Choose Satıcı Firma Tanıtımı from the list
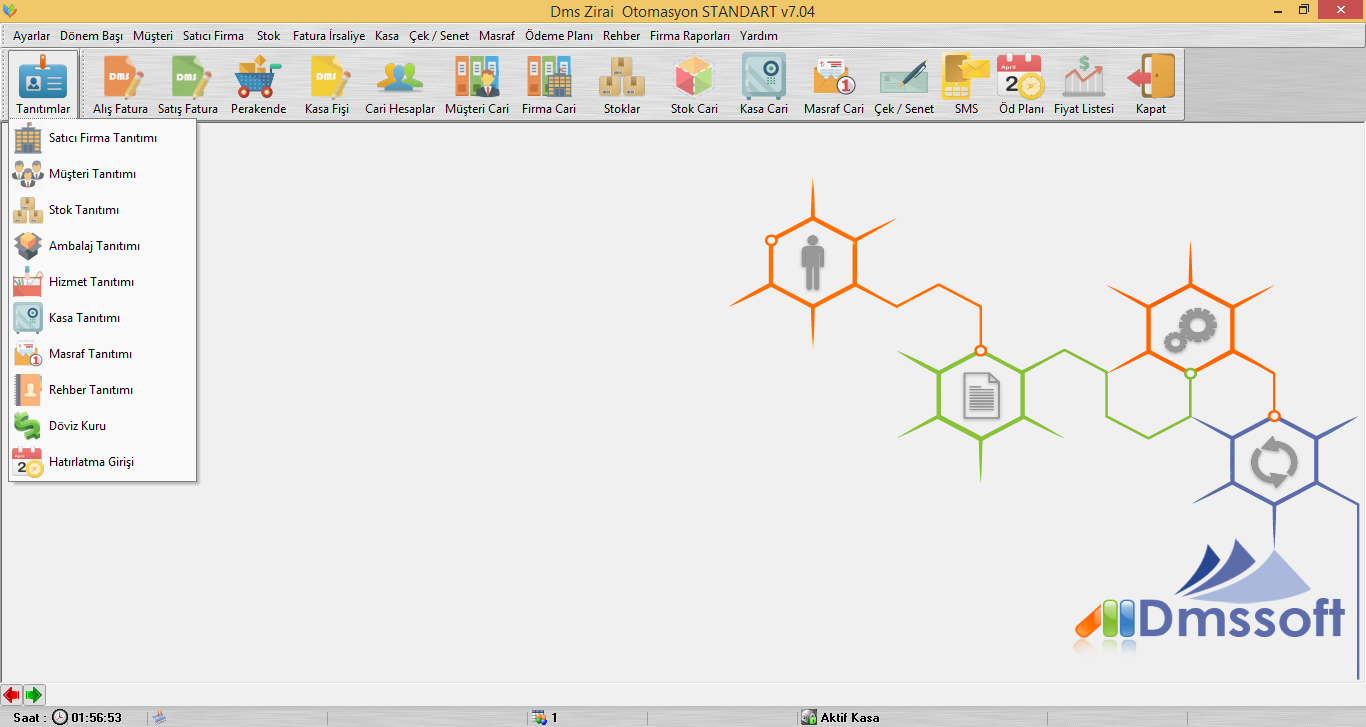Image resolution: width=1366 pixels, height=727 pixels. (102, 138)
